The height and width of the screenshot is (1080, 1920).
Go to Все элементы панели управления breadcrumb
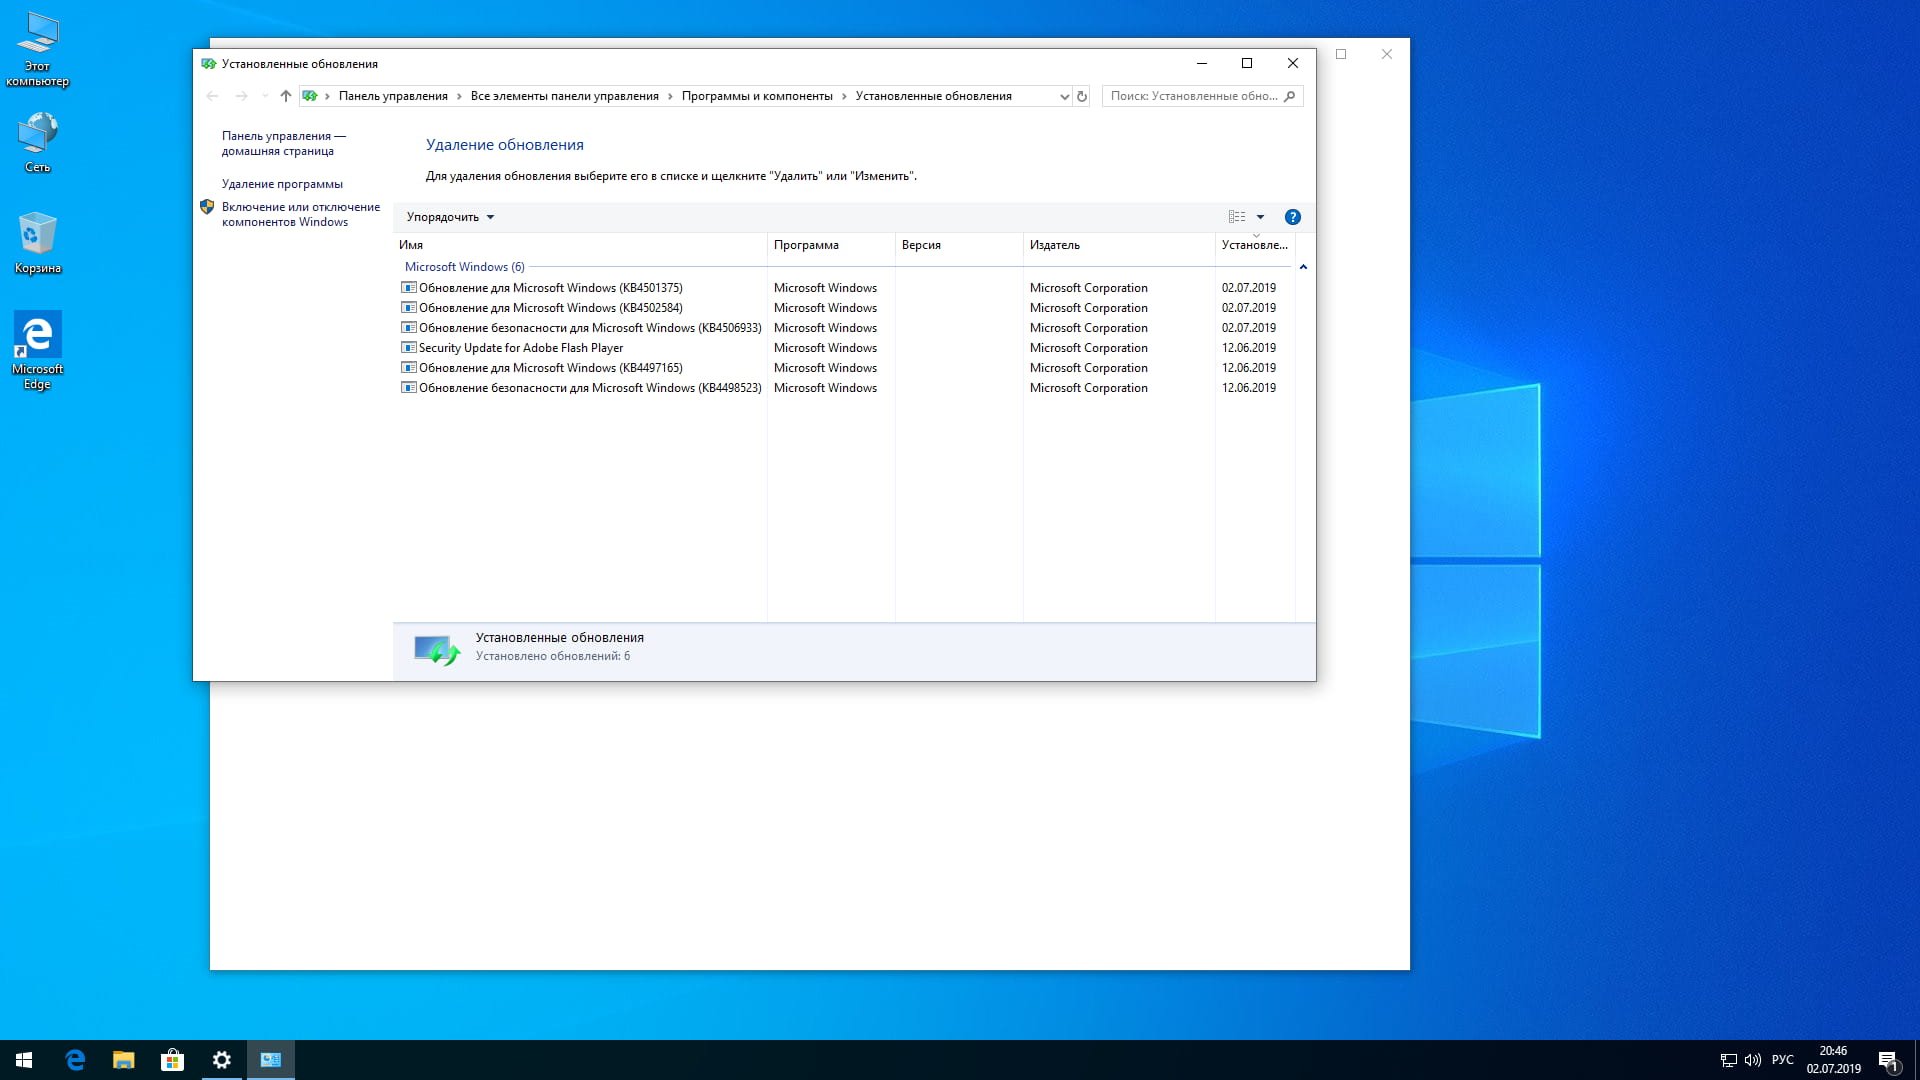564,96
